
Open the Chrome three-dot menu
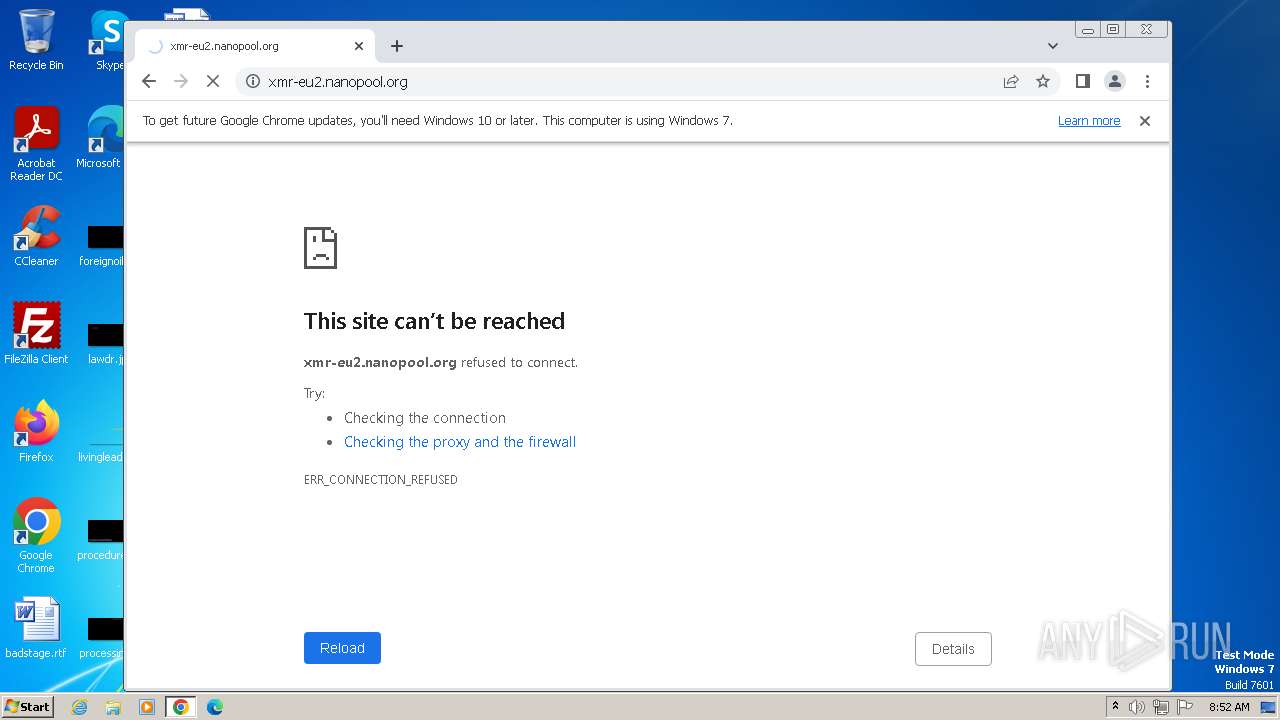[1147, 82]
